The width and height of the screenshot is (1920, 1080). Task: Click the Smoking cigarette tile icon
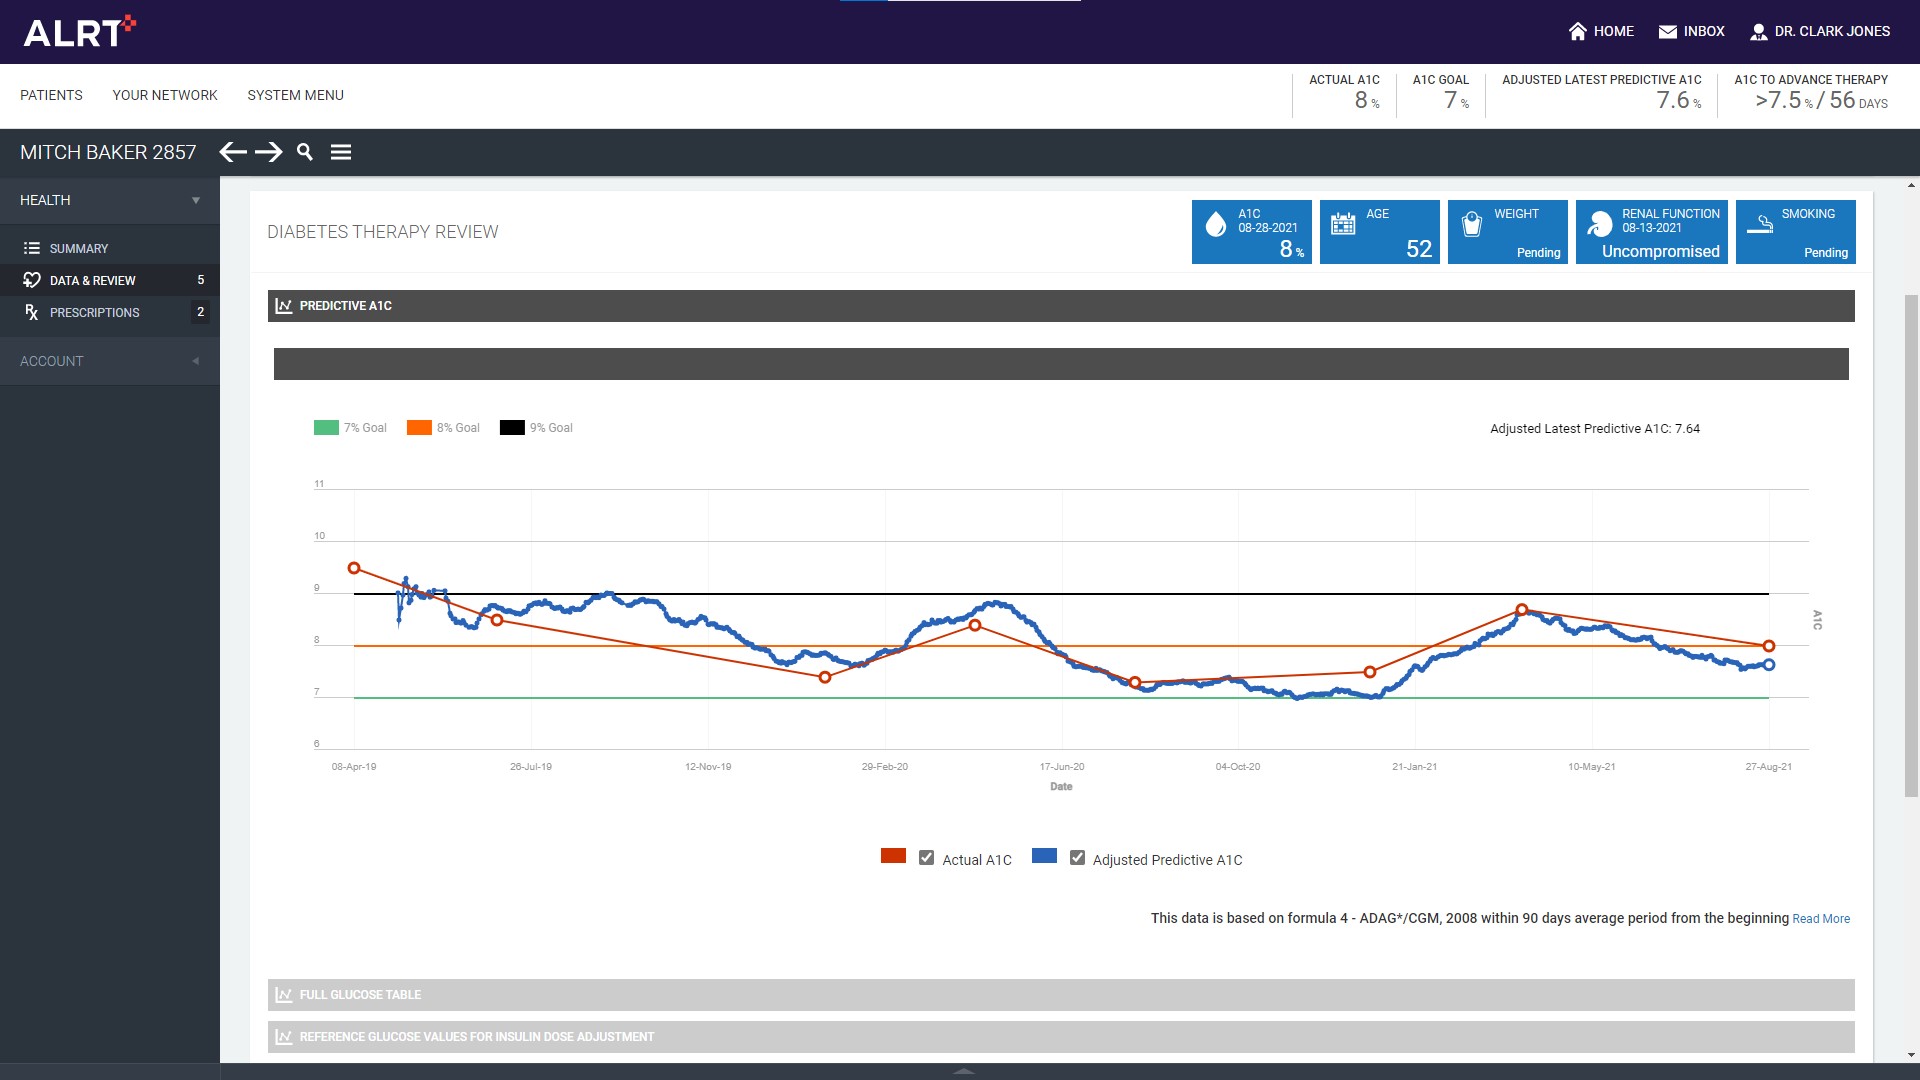[x=1759, y=225]
